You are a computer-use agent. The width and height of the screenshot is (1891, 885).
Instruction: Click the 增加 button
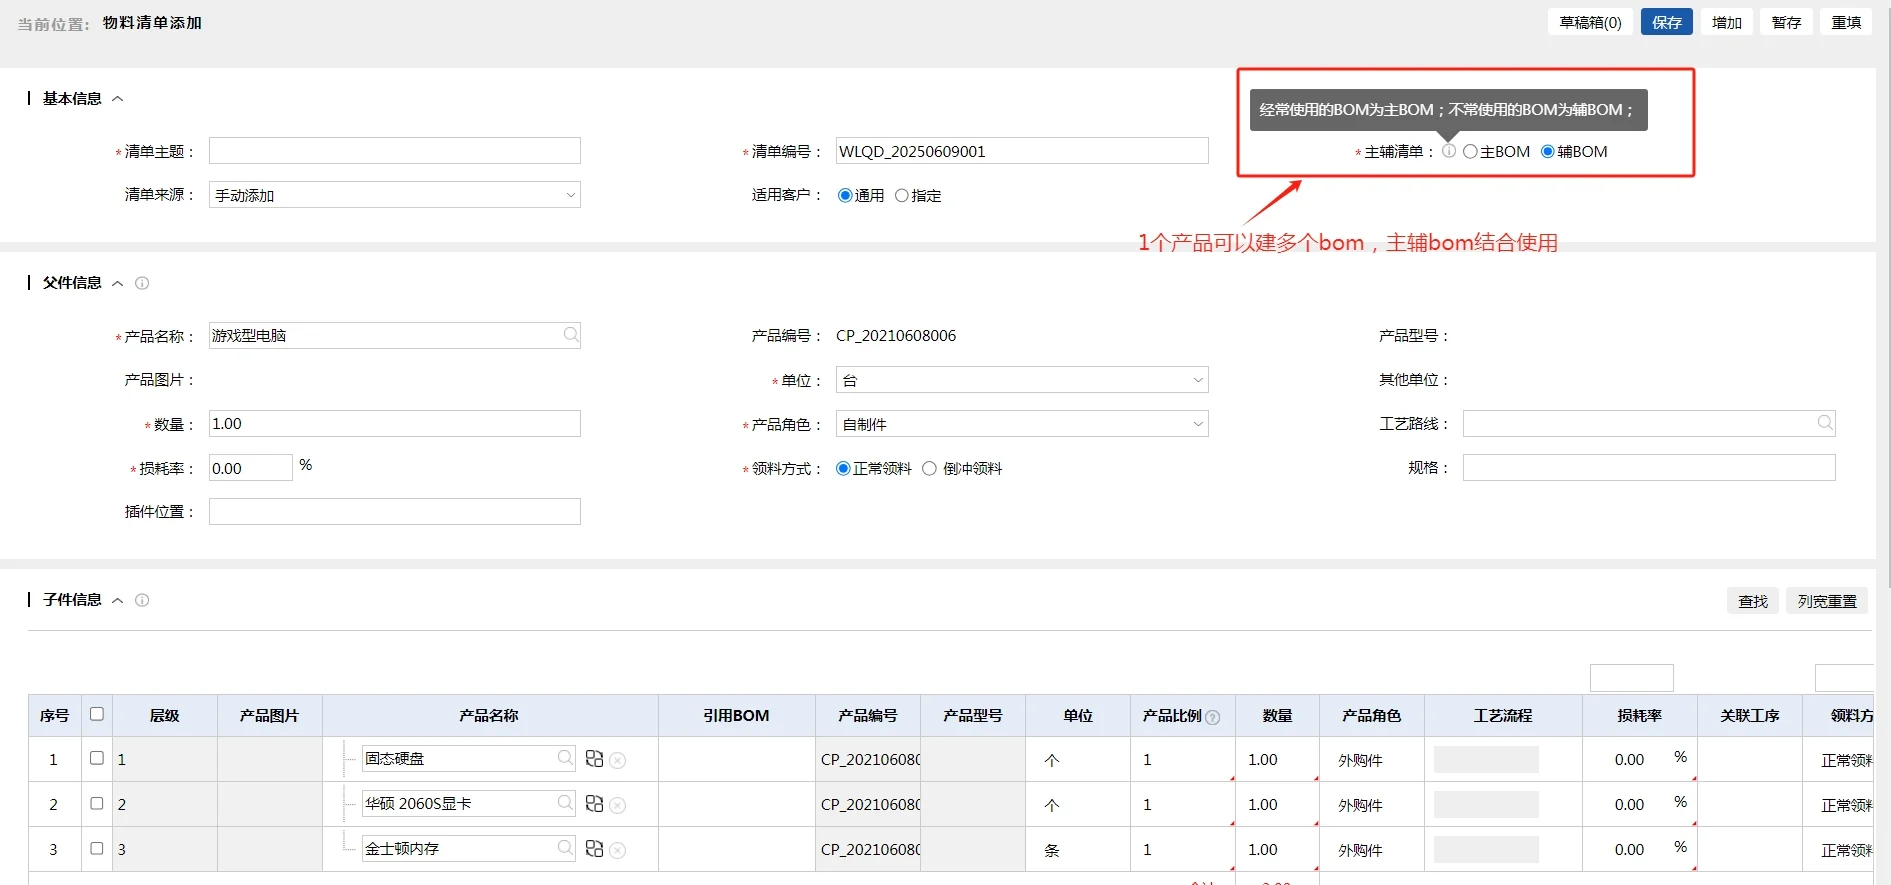point(1727,22)
